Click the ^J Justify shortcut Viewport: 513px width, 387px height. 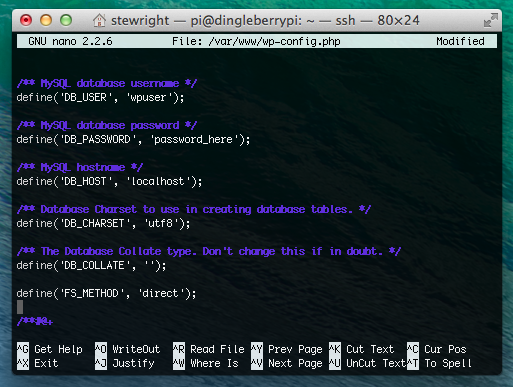[x=125, y=363]
